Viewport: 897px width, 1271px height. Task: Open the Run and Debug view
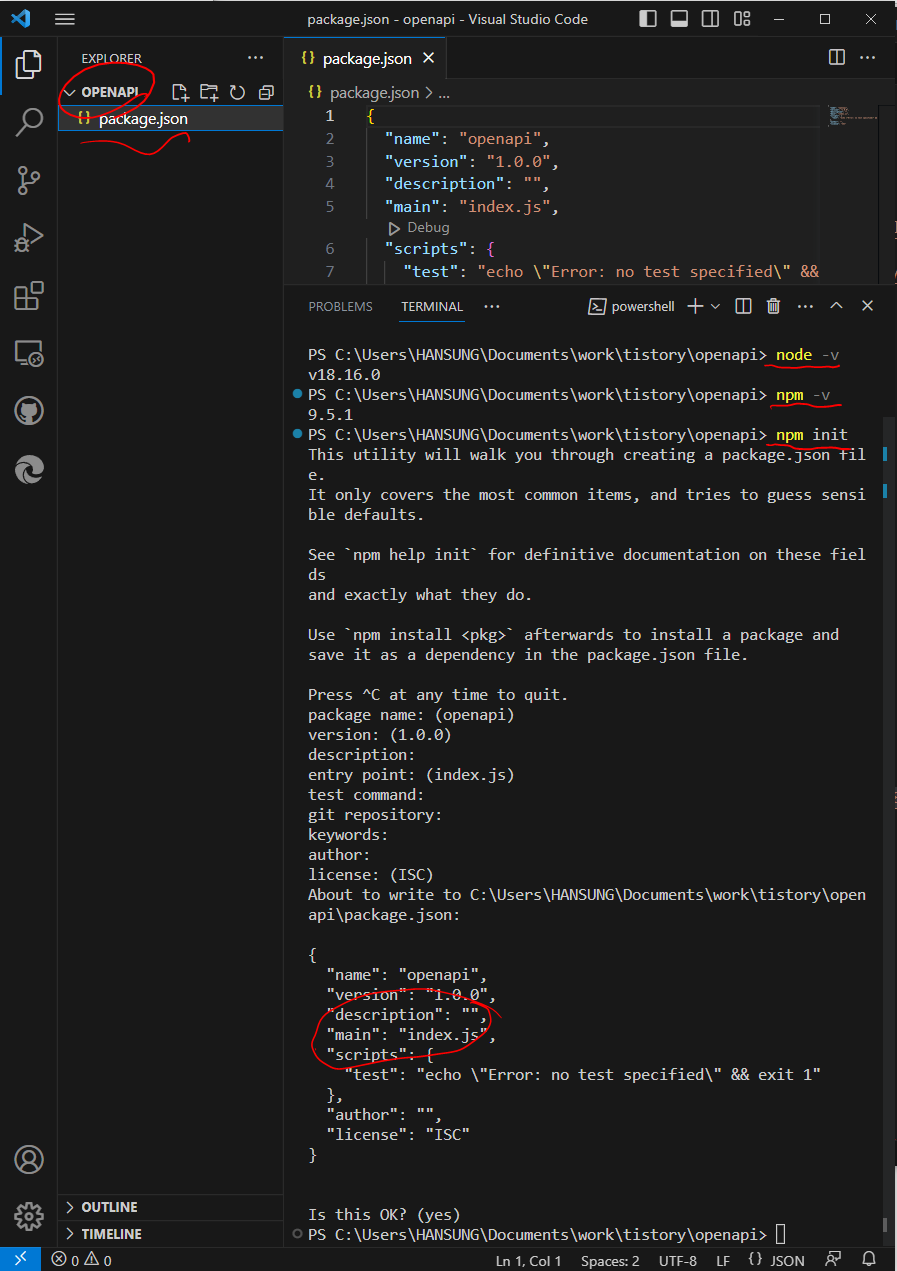point(29,238)
